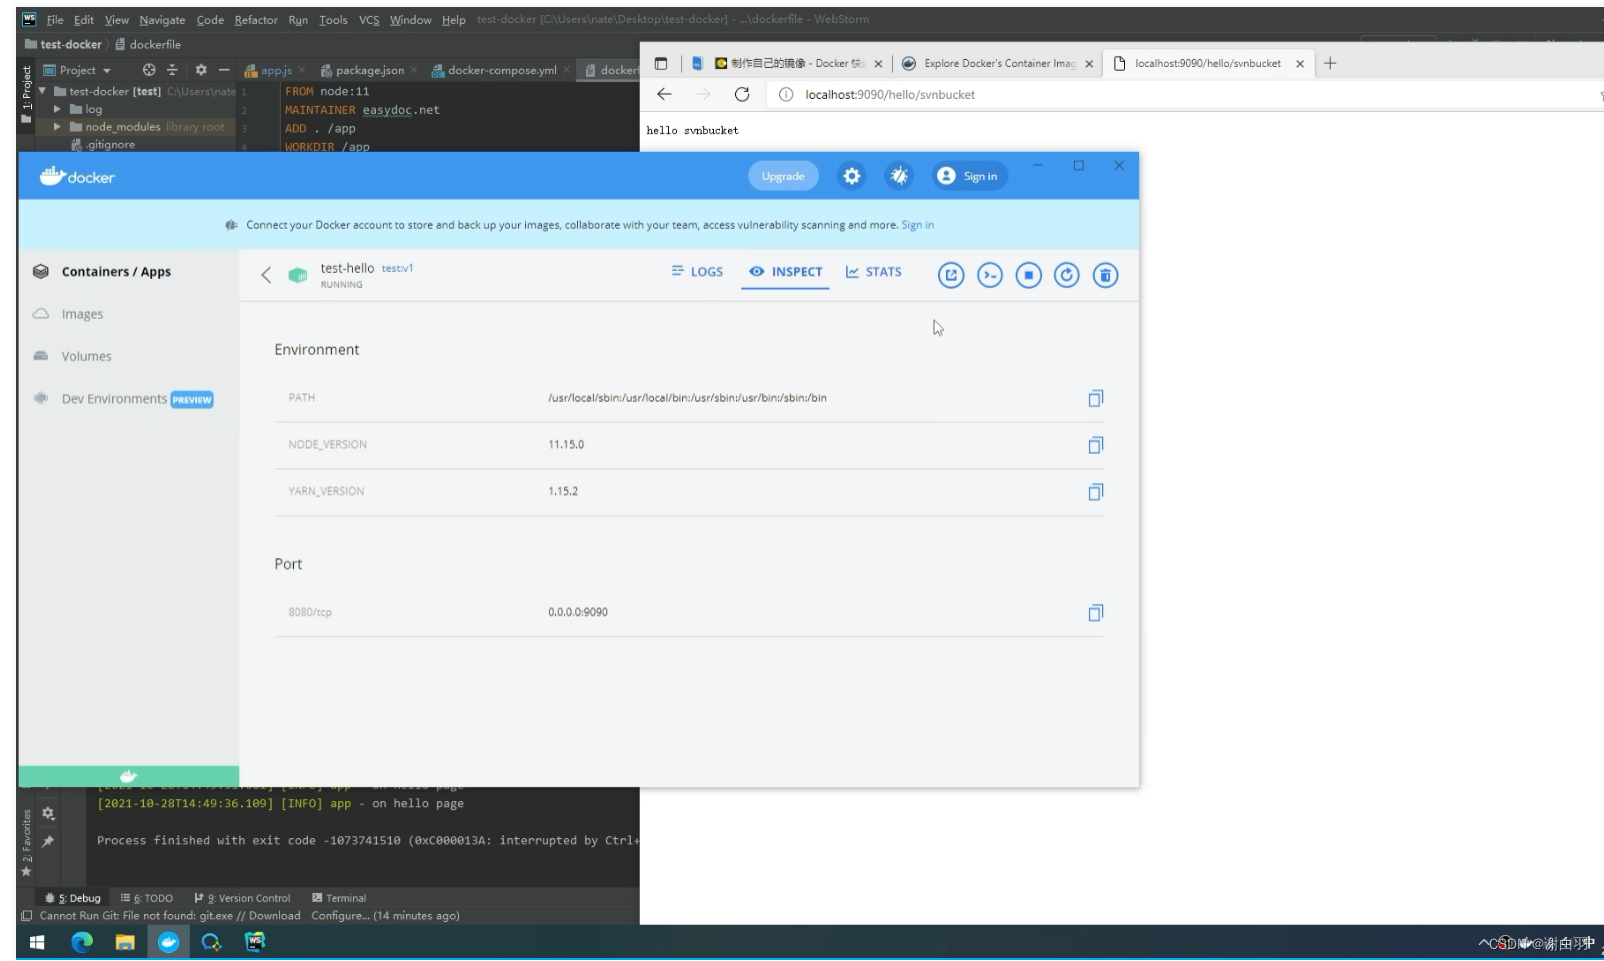This screenshot has width=1604, height=961.
Task: Reload the browser page
Action: 742,94
